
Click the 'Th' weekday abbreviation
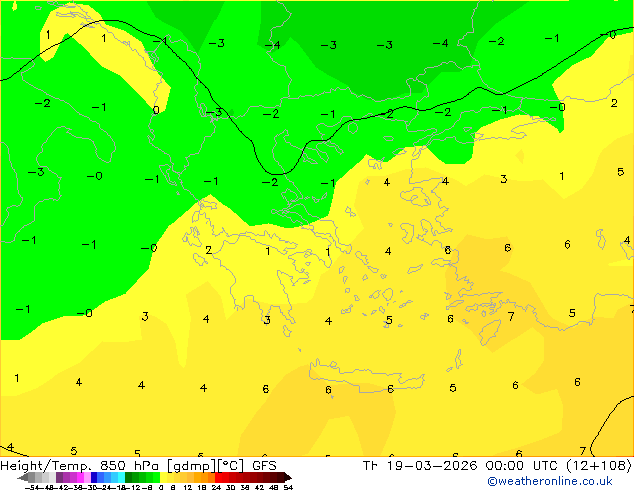pyautogui.click(x=370, y=466)
